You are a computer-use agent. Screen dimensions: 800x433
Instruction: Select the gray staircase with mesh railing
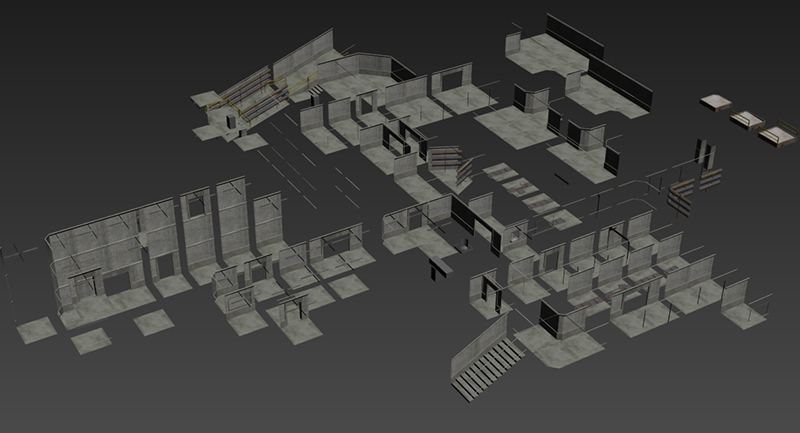(485, 358)
